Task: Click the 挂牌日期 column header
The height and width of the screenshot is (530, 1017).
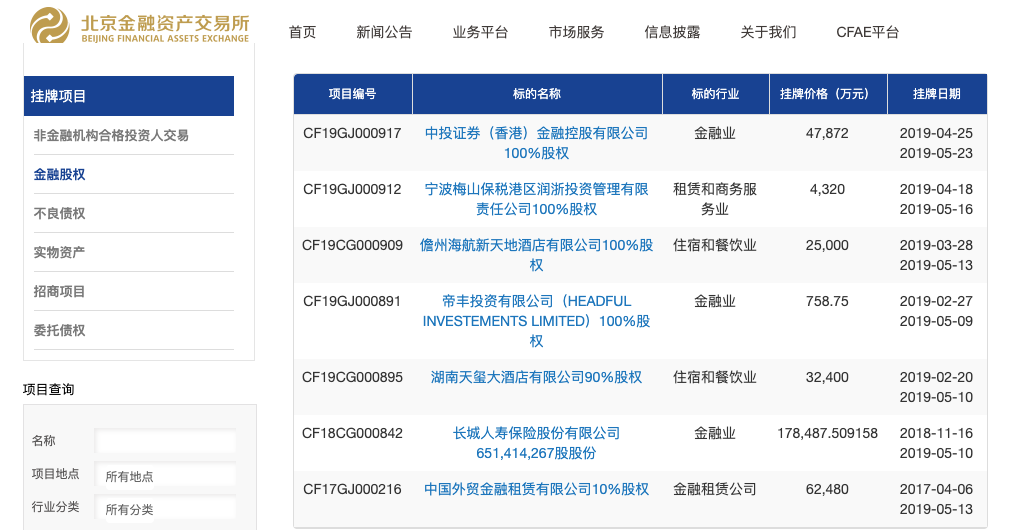Action: point(937,94)
